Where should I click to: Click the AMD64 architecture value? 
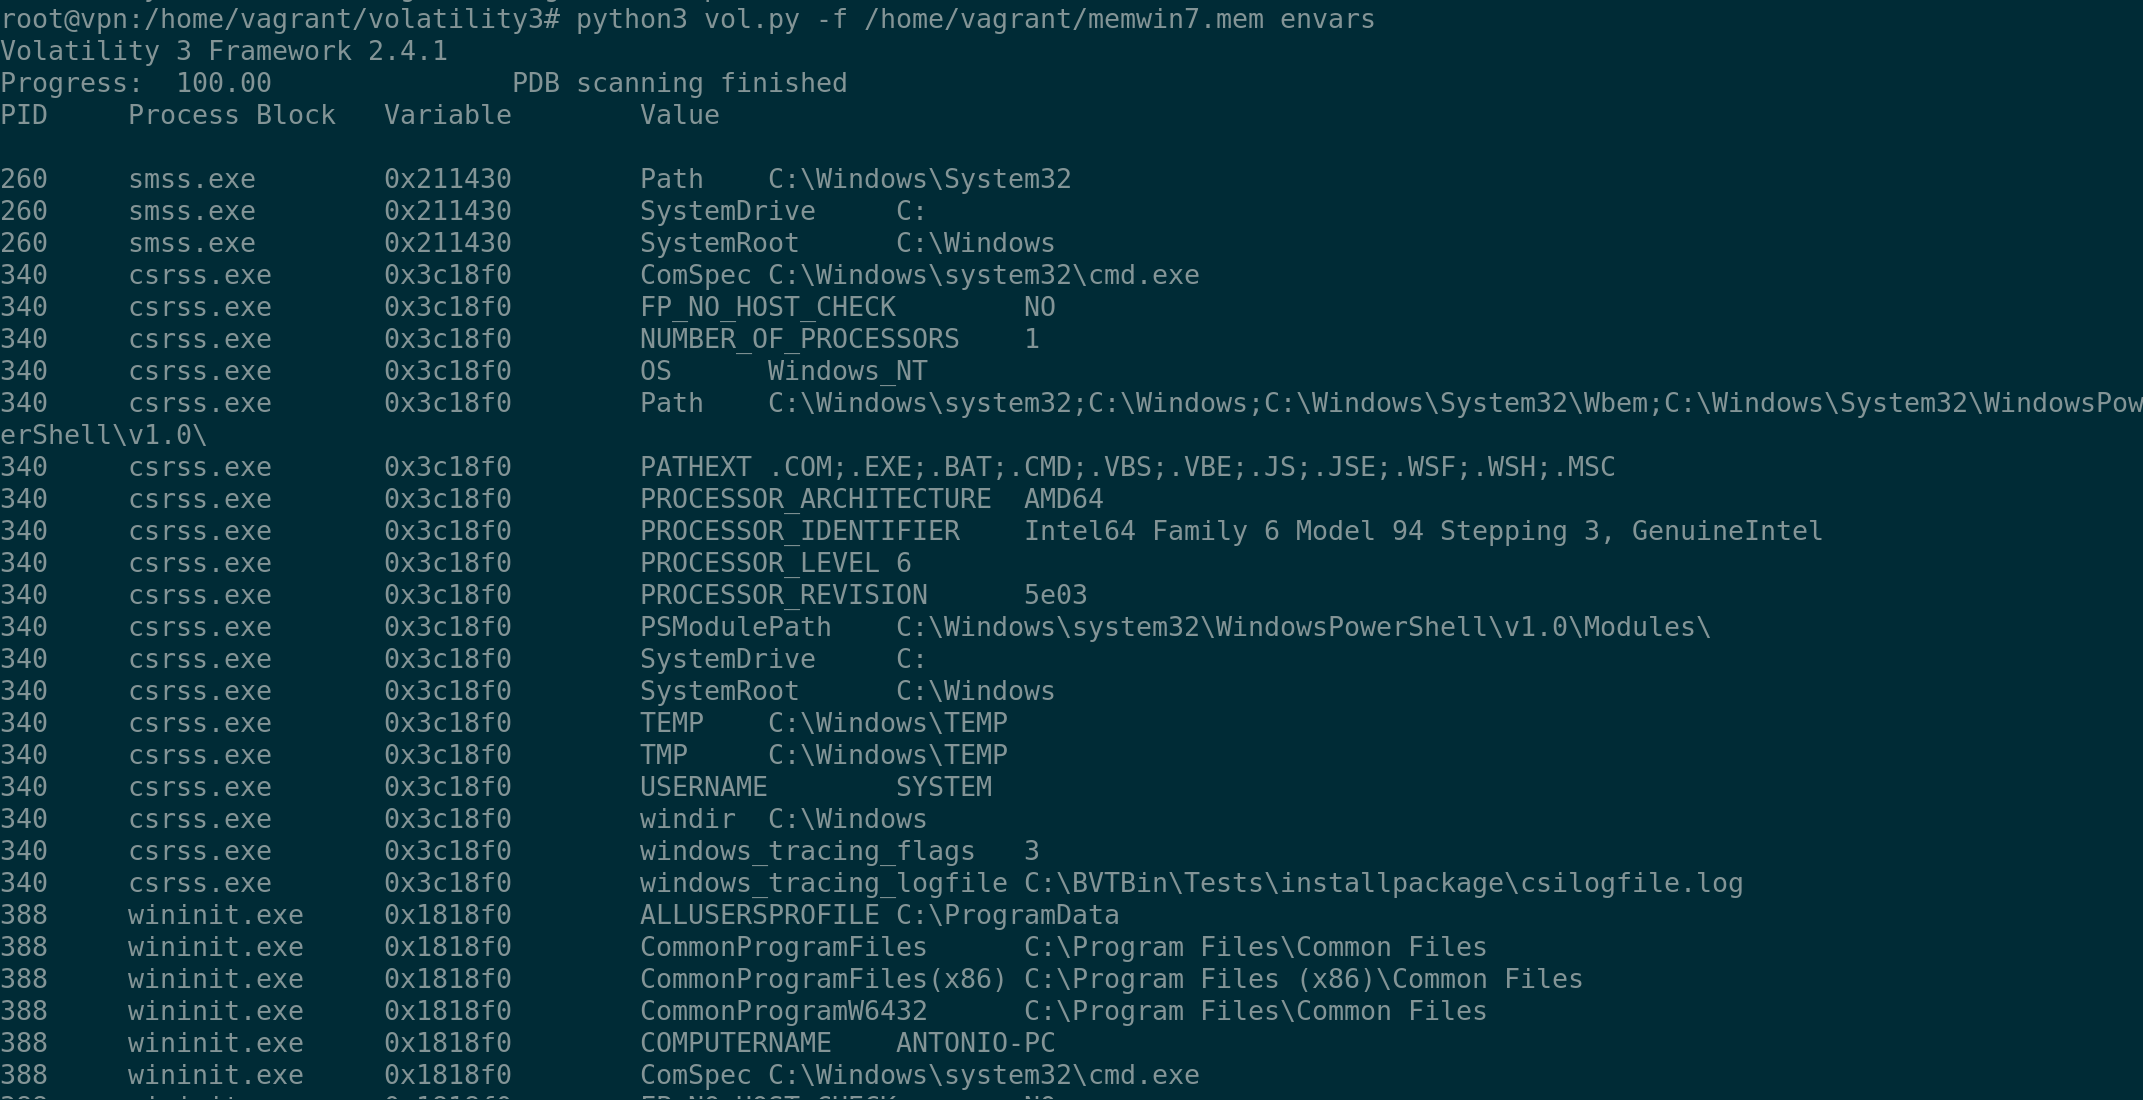click(x=1063, y=499)
